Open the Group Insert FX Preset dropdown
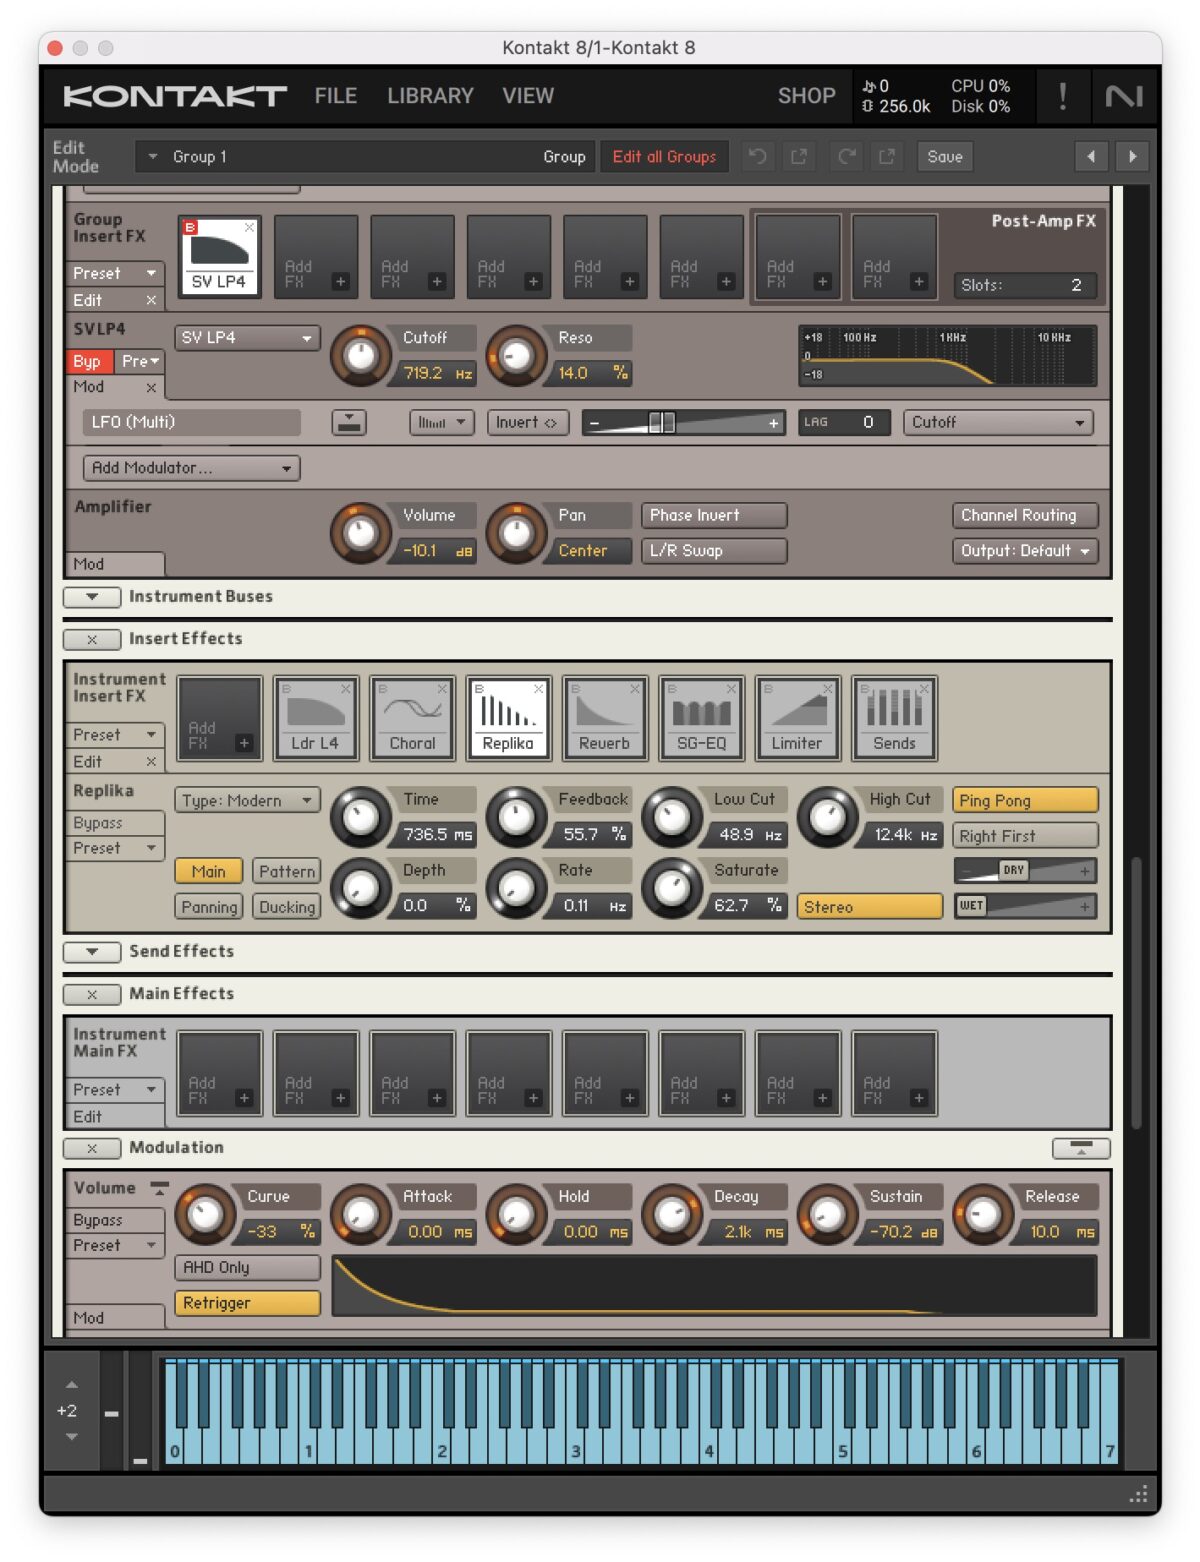Viewport: 1200px width, 1562px height. 115,273
